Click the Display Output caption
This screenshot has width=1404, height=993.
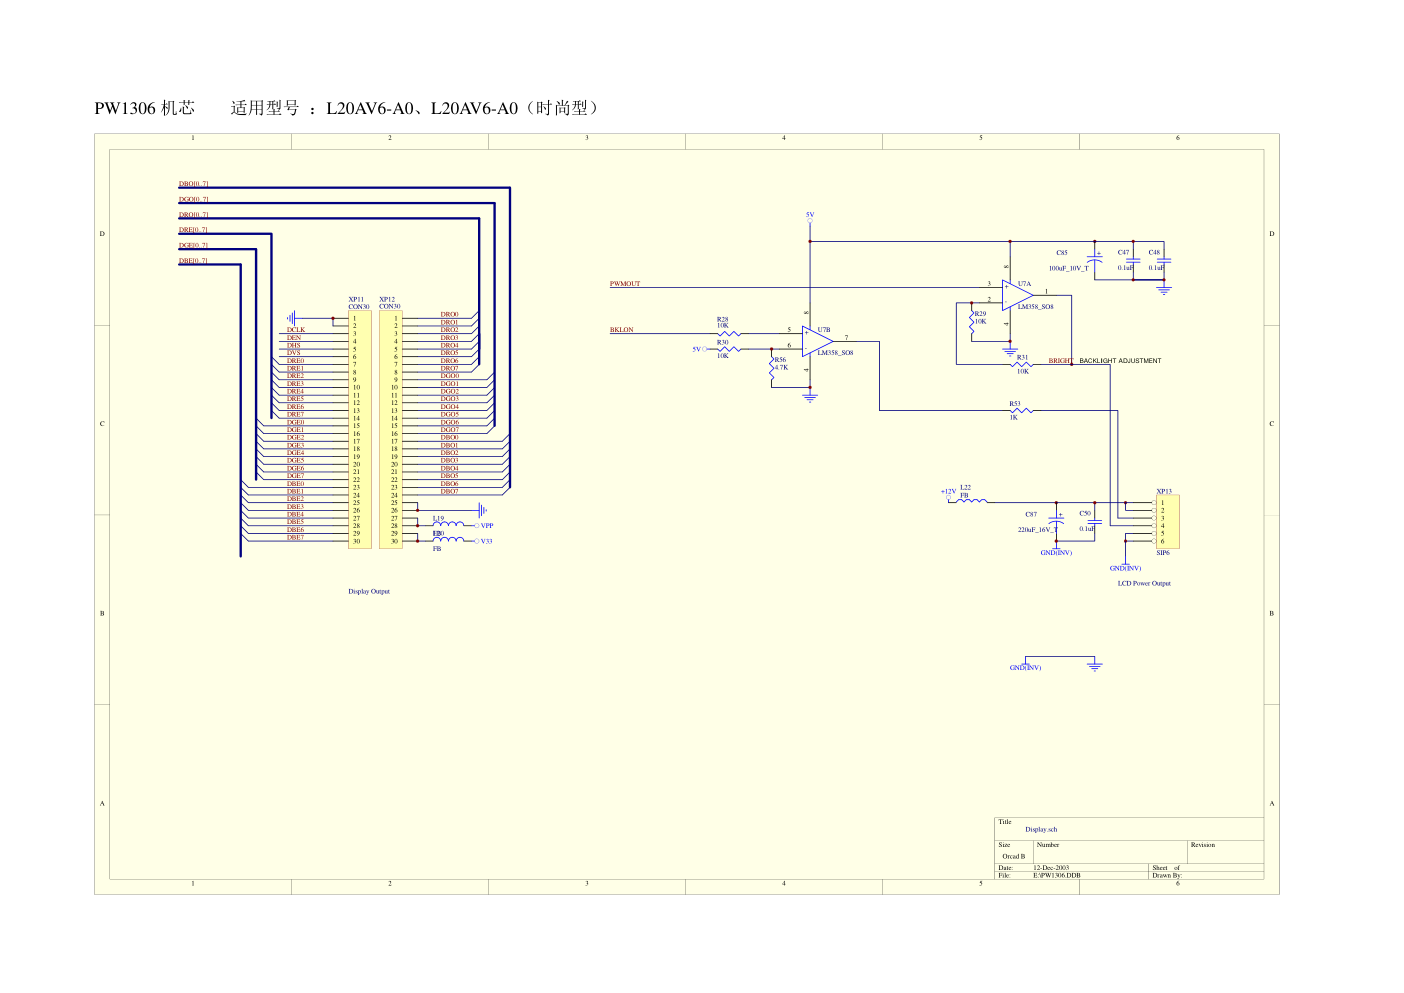[x=369, y=592]
